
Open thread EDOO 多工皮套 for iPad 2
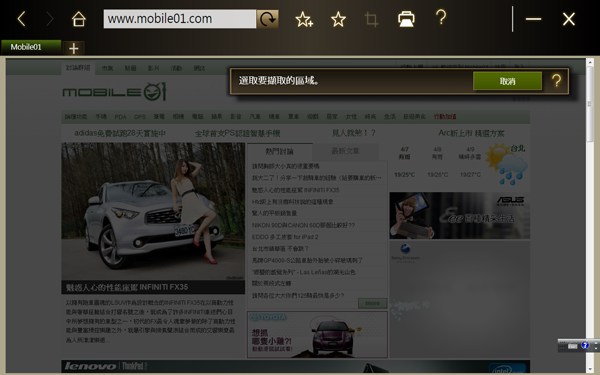[285, 237]
